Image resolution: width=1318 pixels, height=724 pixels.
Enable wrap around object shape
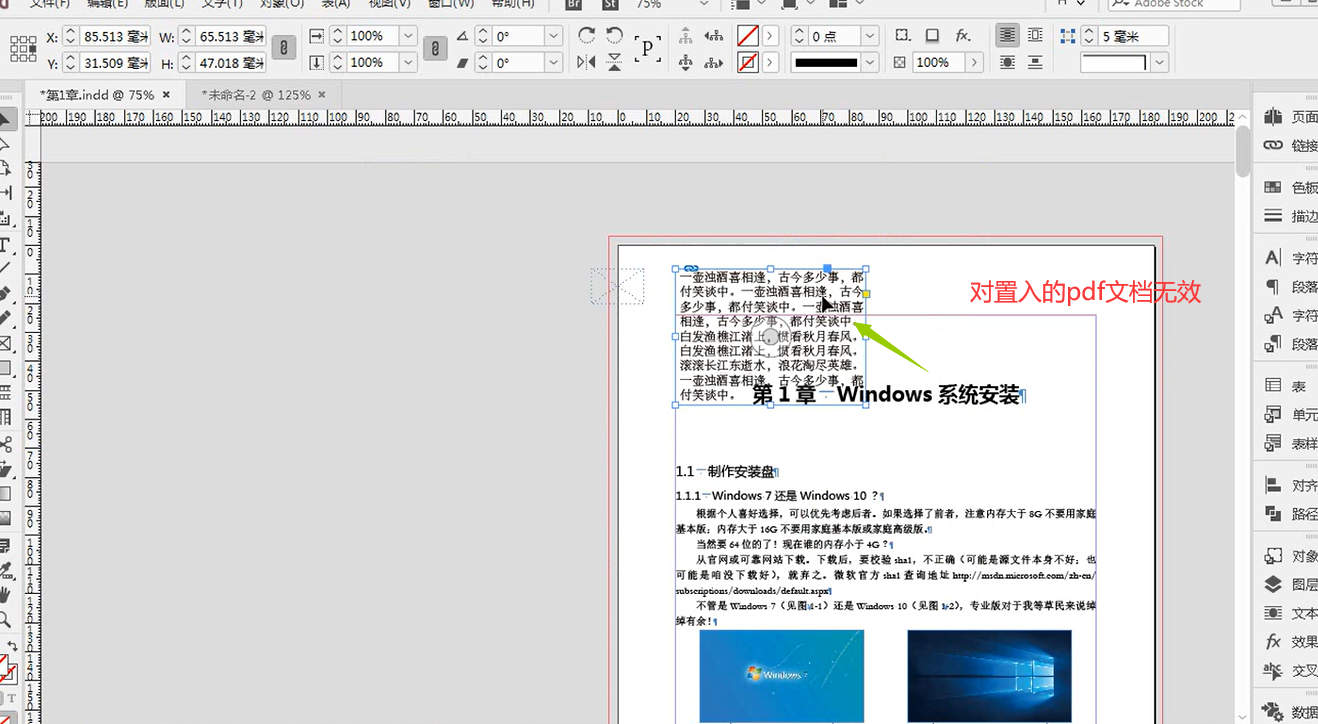point(1007,62)
